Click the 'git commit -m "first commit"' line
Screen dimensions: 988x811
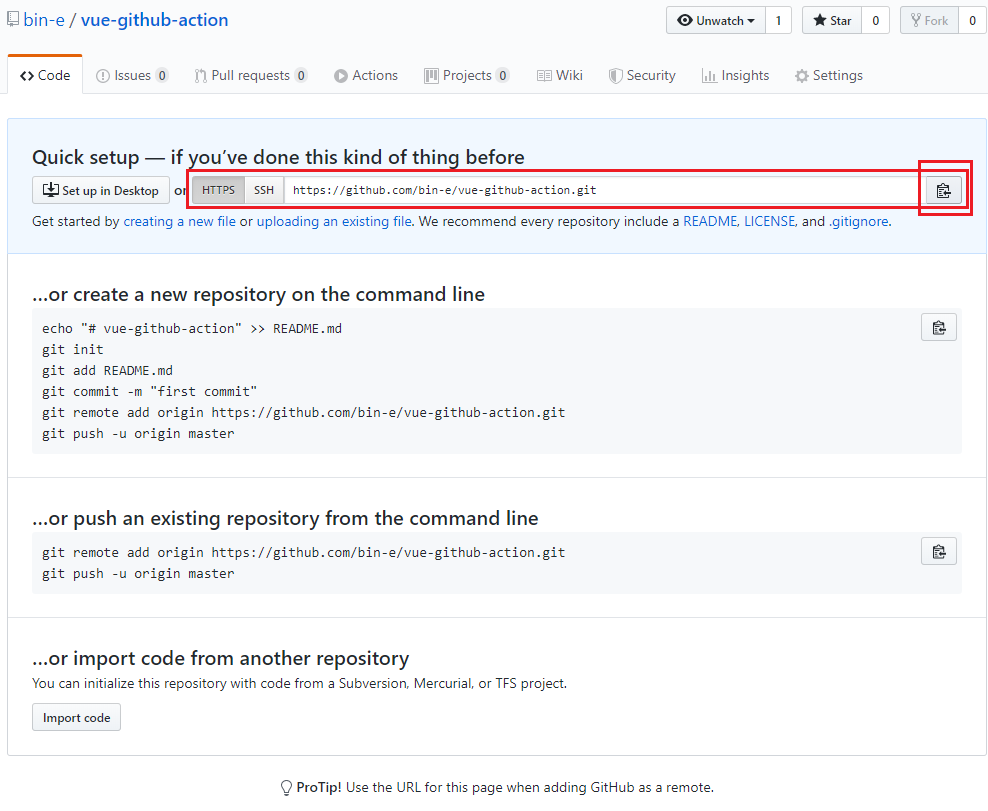coord(149,391)
